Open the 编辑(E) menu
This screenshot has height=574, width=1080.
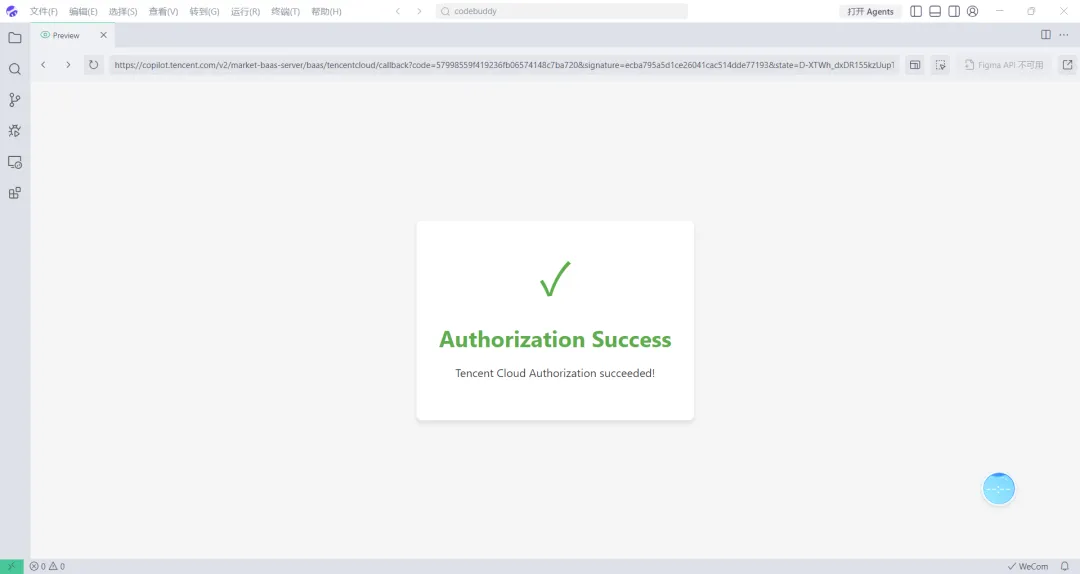83,11
